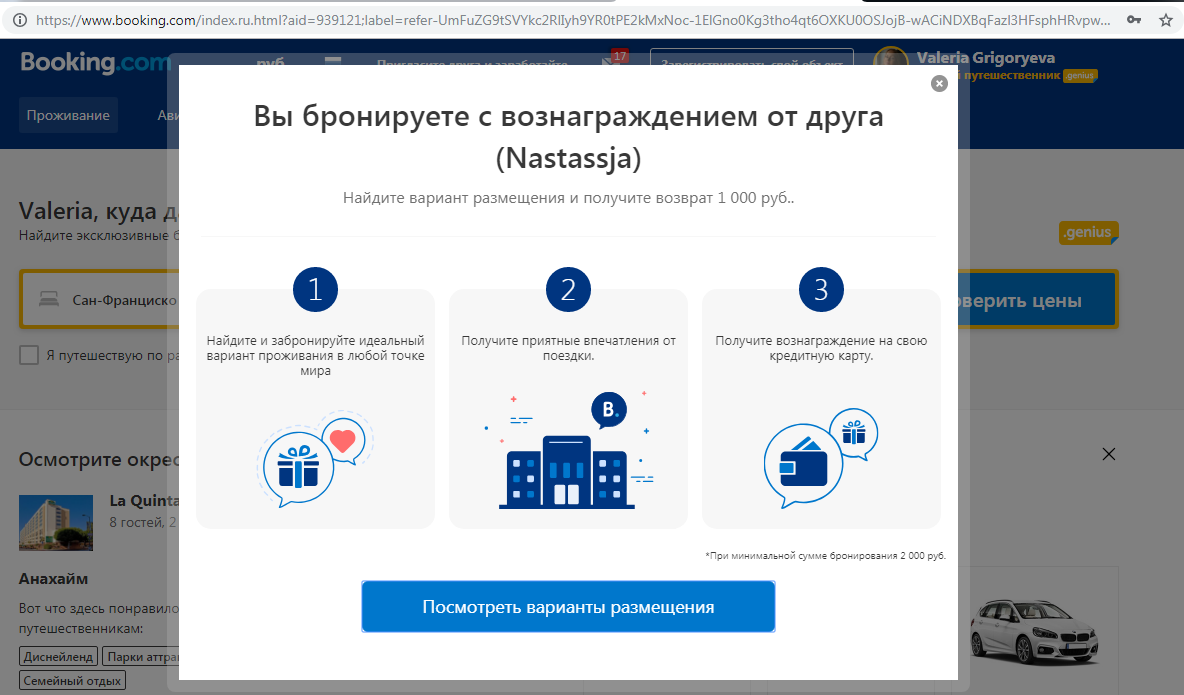Screen dimensions: 1184x695
Task: Click 'Посмотреть варианты размещения' button
Action: pos(568,607)
